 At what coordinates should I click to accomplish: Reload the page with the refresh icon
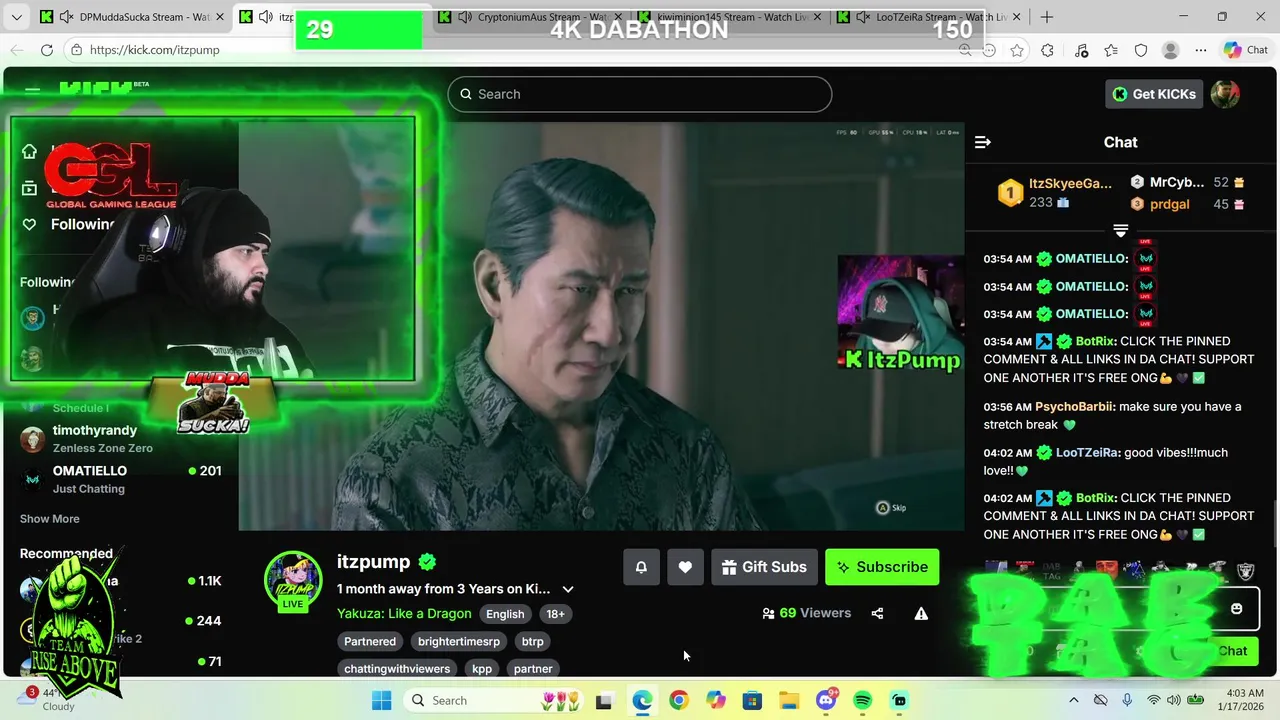pos(47,50)
